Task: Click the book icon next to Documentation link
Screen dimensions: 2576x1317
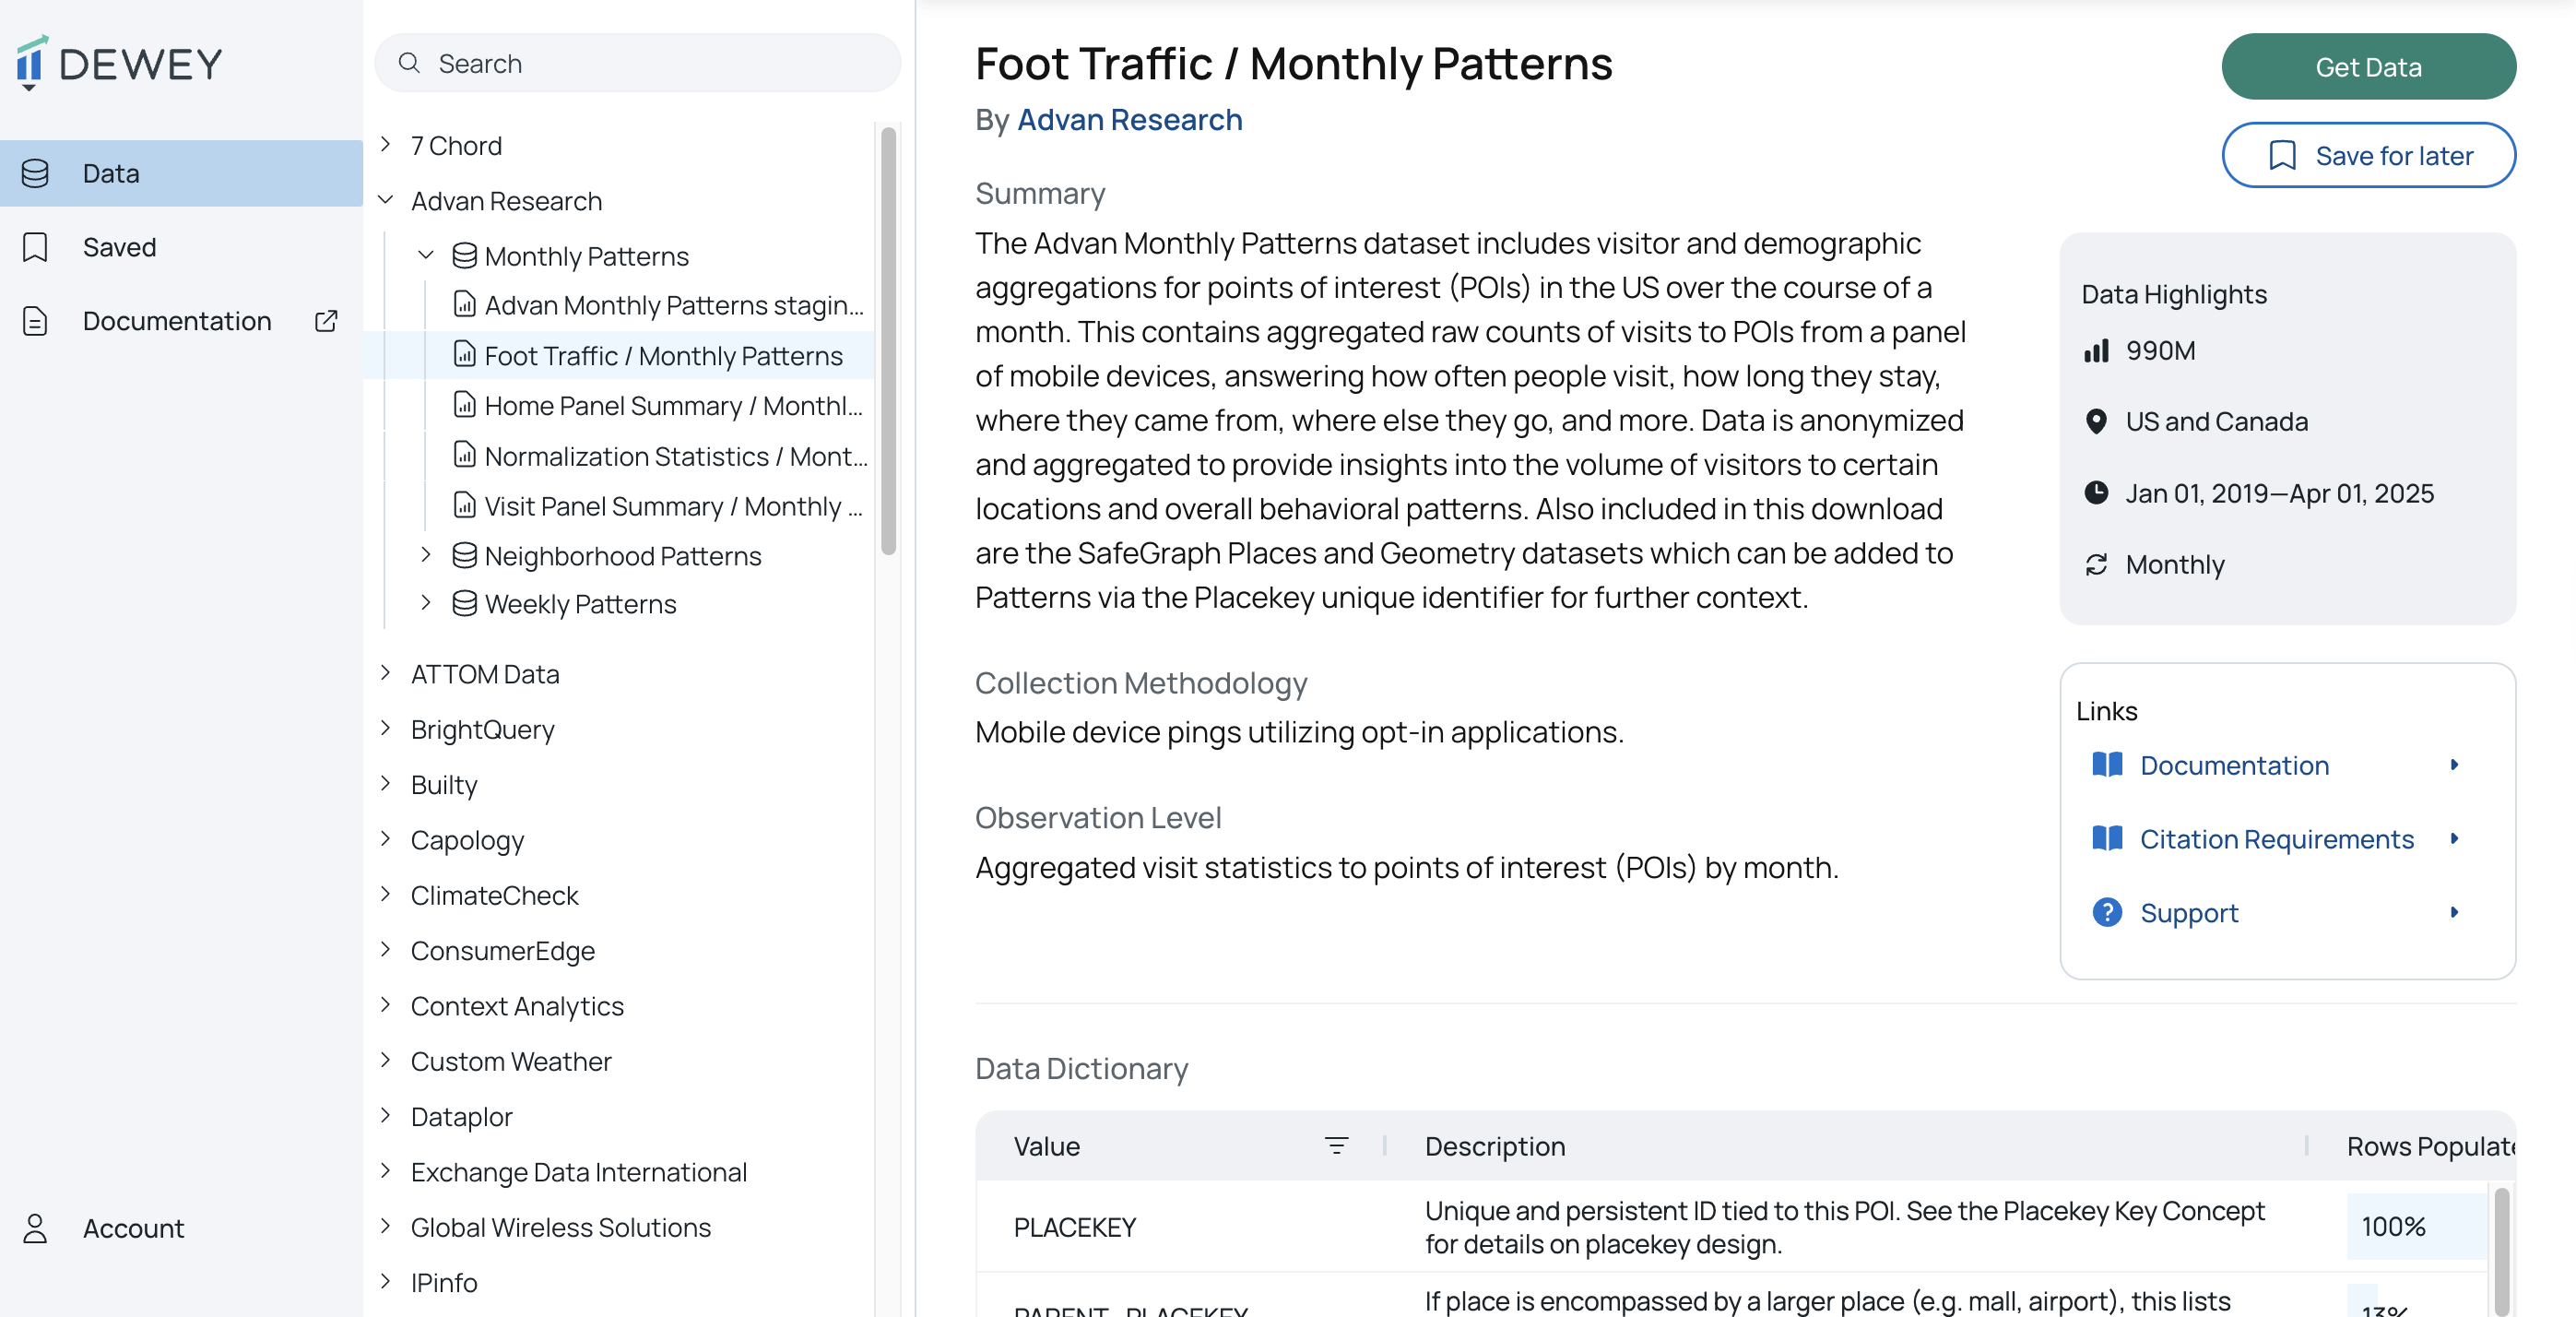Action: point(2107,765)
